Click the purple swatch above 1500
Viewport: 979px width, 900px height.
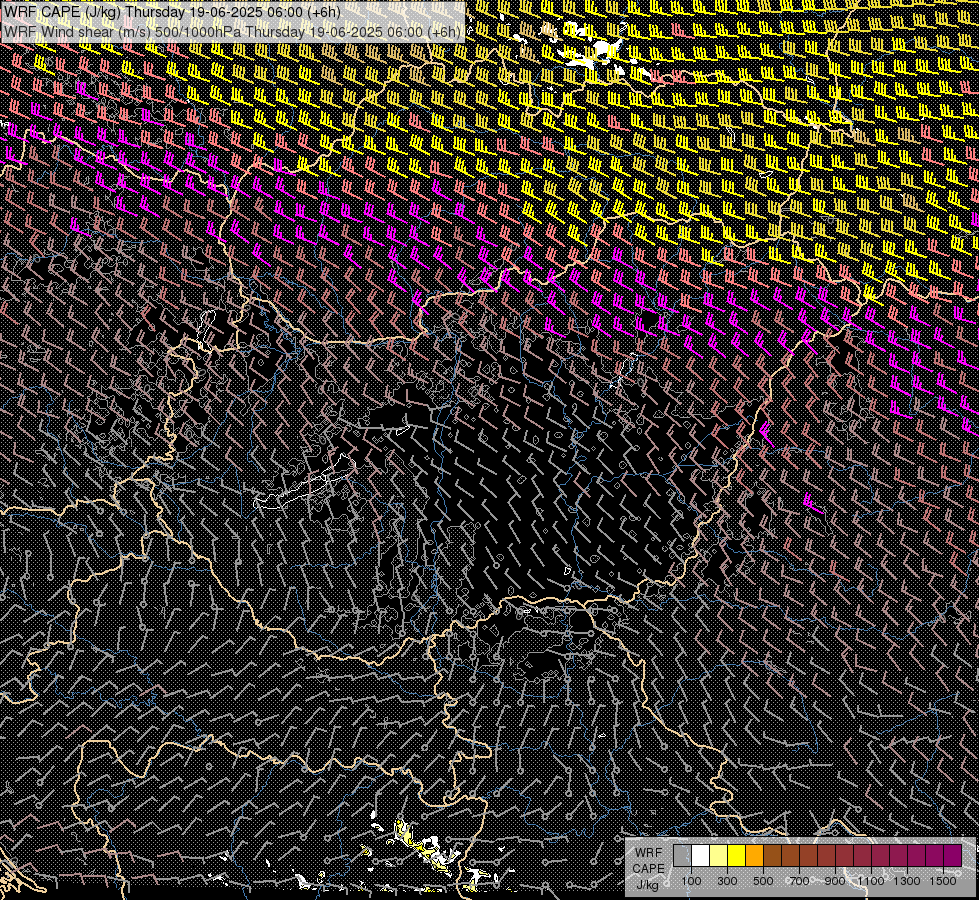953,856
